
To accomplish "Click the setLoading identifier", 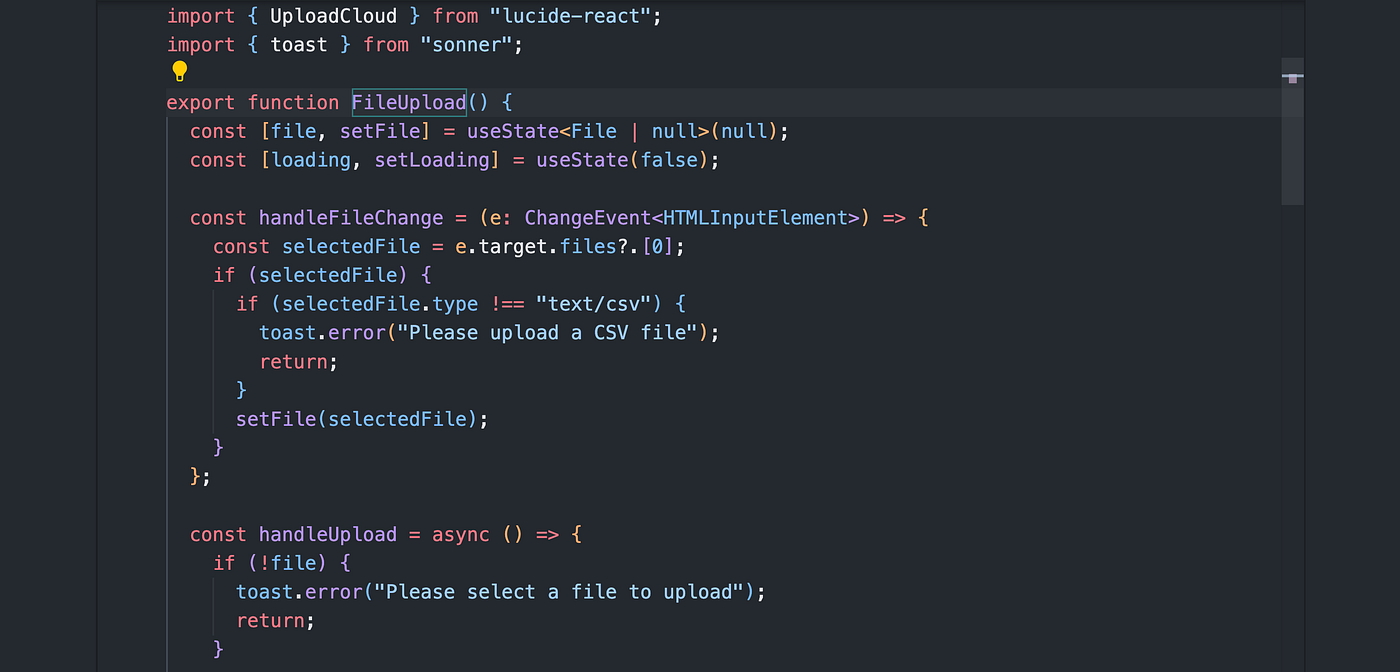I will (x=432, y=160).
